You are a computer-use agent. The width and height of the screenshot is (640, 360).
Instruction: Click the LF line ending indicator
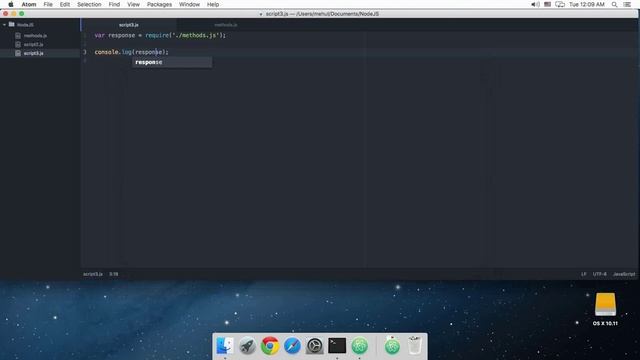coord(584,274)
